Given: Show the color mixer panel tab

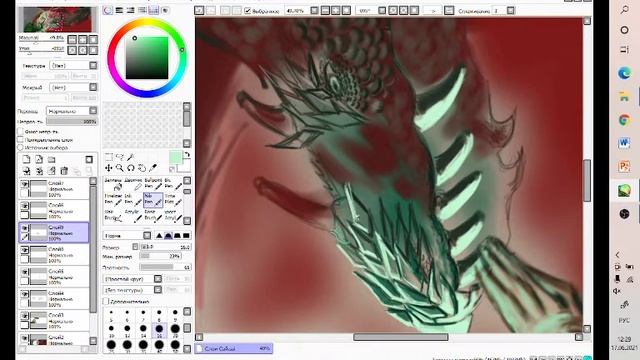Looking at the screenshot, I should [142, 11].
